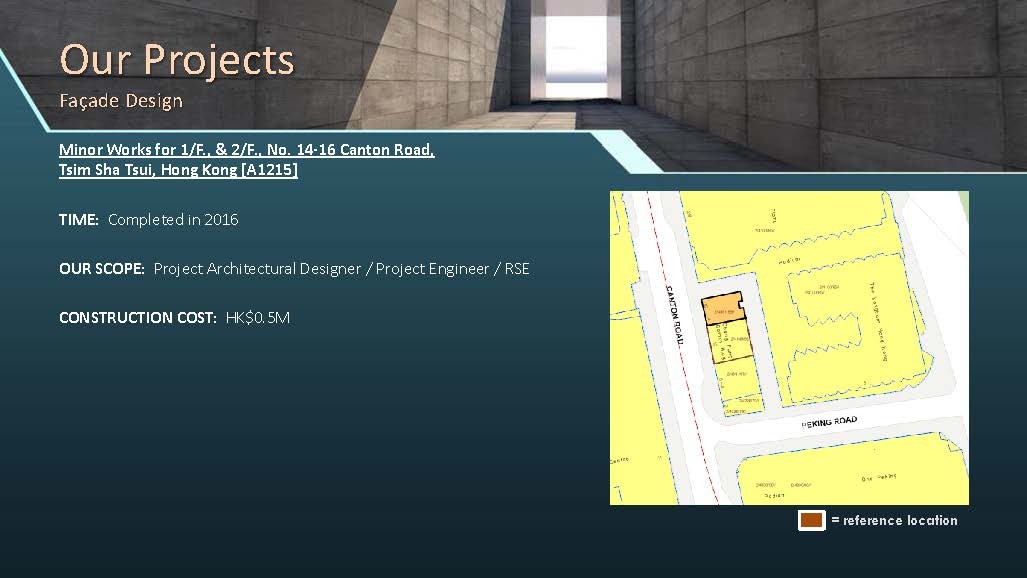Click the brown reference location legend swatch
This screenshot has width=1027, height=578.
click(811, 520)
